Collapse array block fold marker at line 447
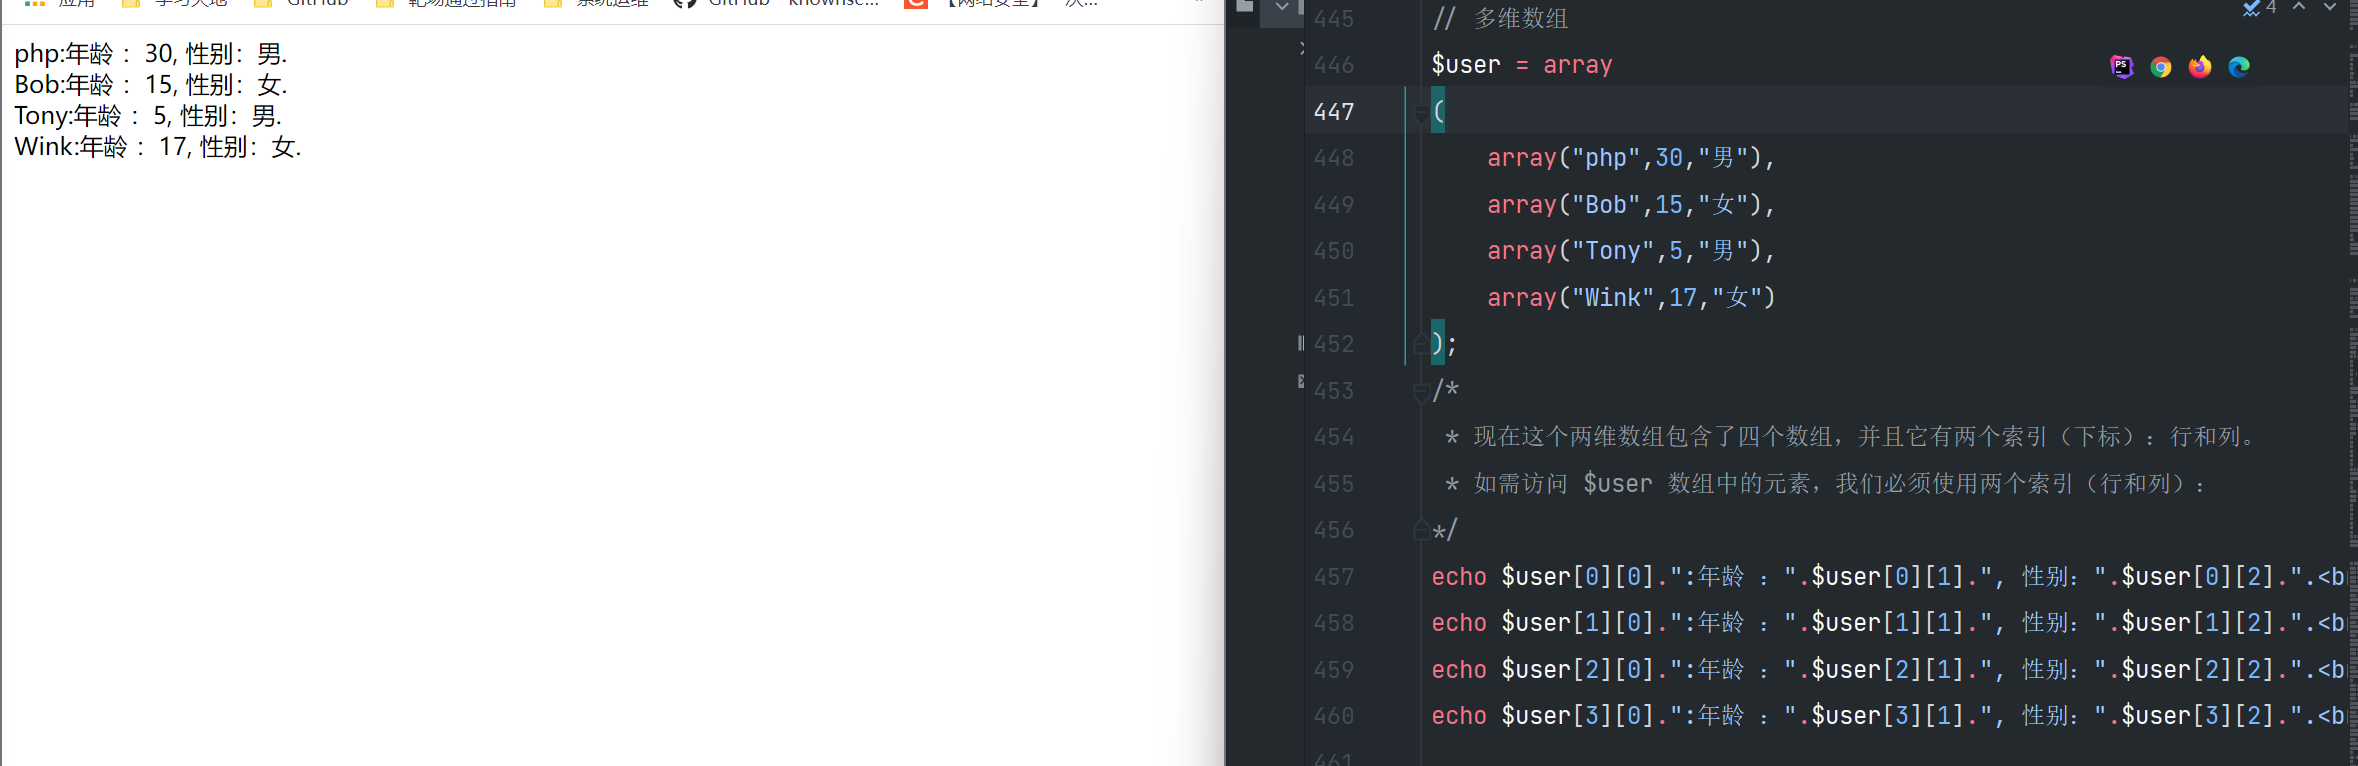Image resolution: width=2358 pixels, height=766 pixels. tap(1421, 113)
